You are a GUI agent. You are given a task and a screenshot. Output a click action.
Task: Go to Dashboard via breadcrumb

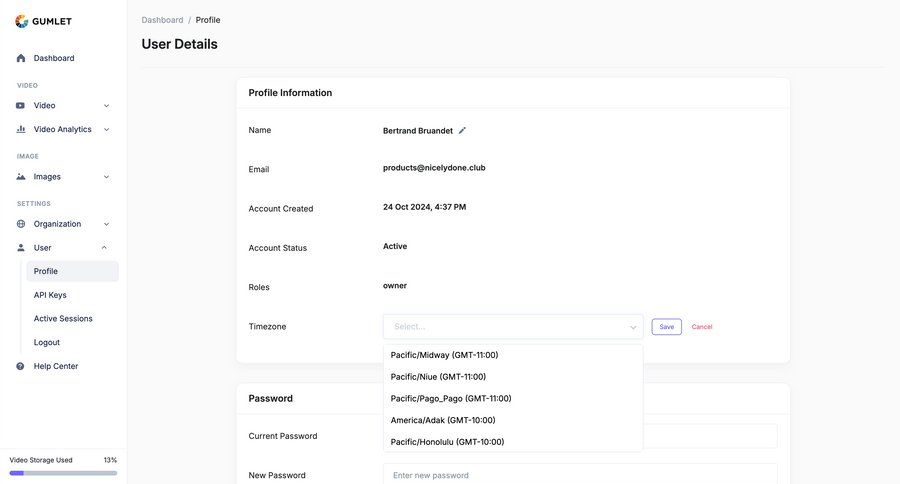[x=162, y=20]
